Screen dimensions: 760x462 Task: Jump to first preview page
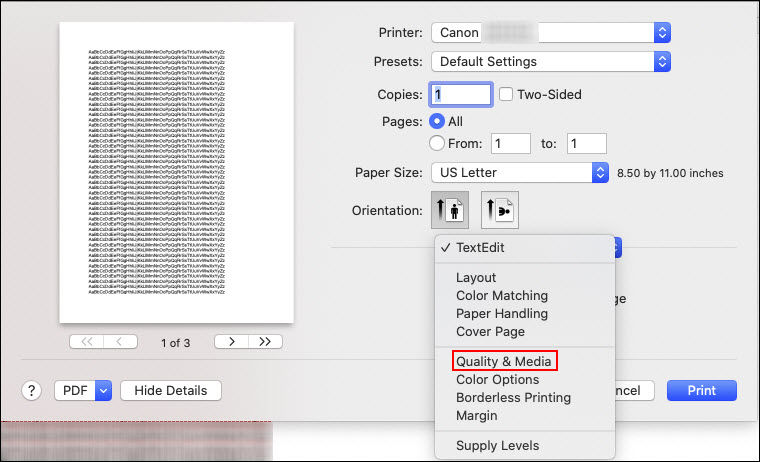[86, 341]
